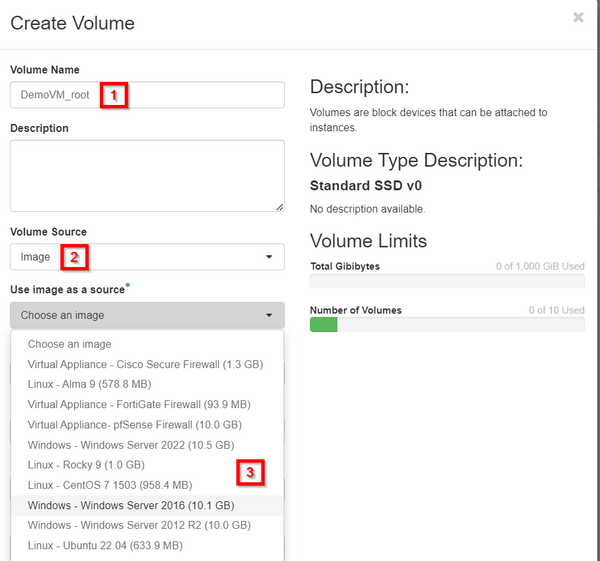This screenshot has height=561, width=600.
Task: Click the Total Gibibytes usage bar
Action: pyautogui.click(x=447, y=281)
